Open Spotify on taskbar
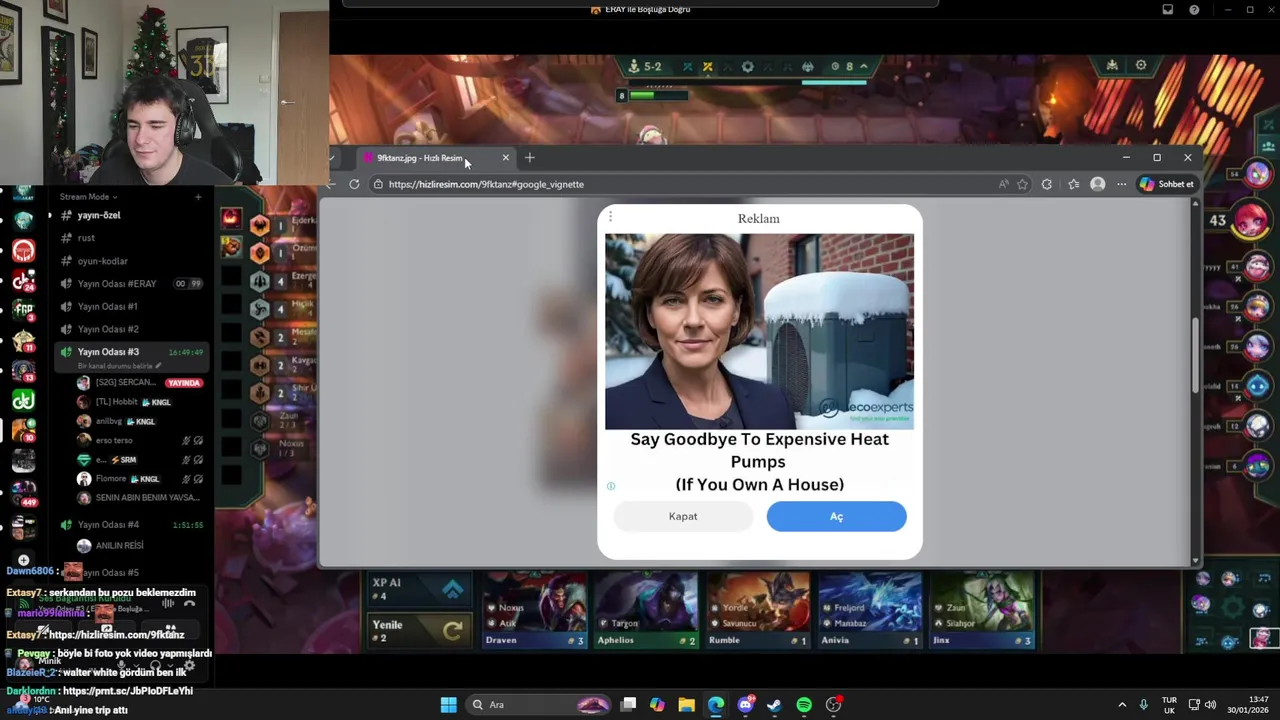Image resolution: width=1280 pixels, height=720 pixels. [804, 705]
